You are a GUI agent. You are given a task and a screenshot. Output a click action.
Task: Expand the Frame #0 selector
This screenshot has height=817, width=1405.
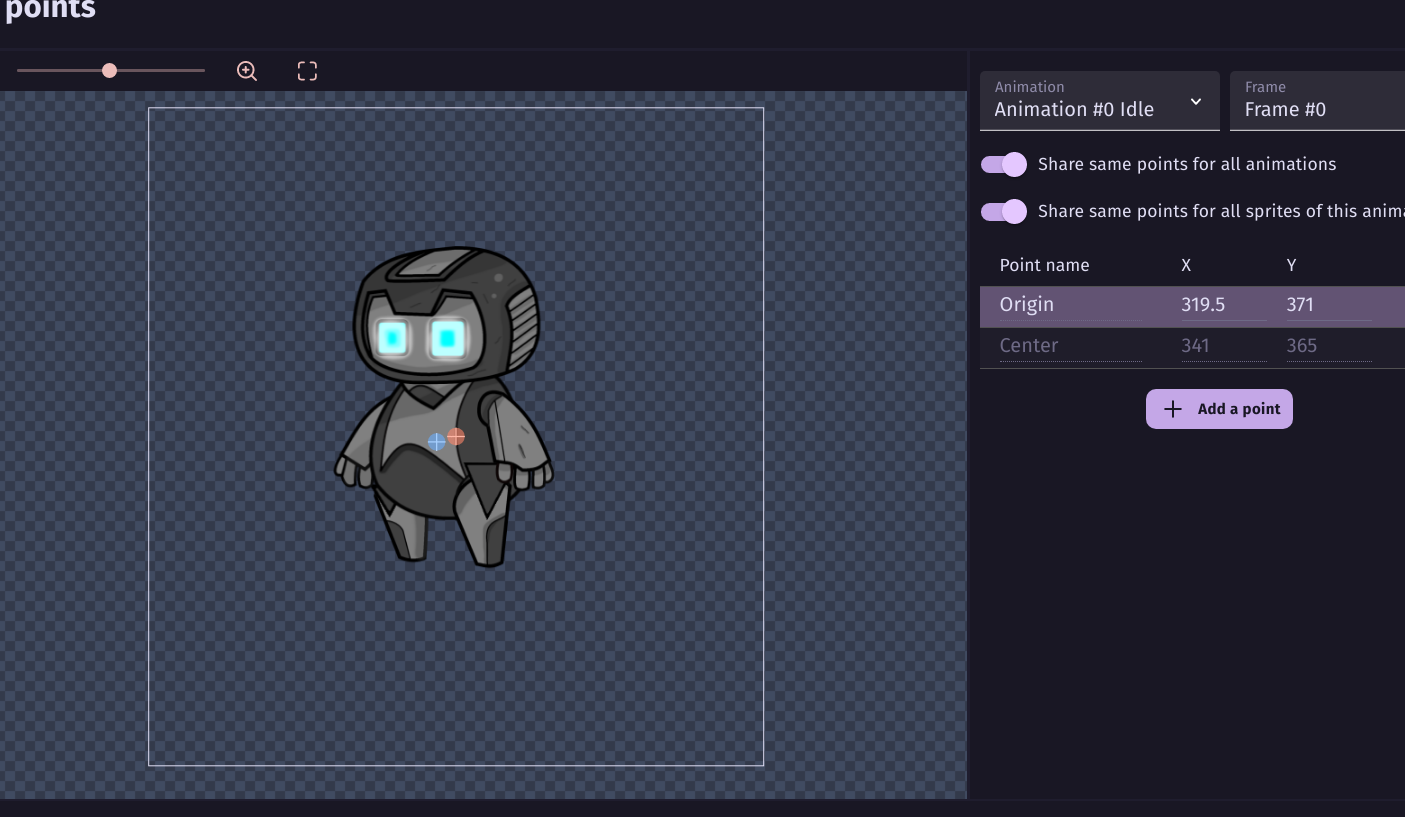(1316, 100)
